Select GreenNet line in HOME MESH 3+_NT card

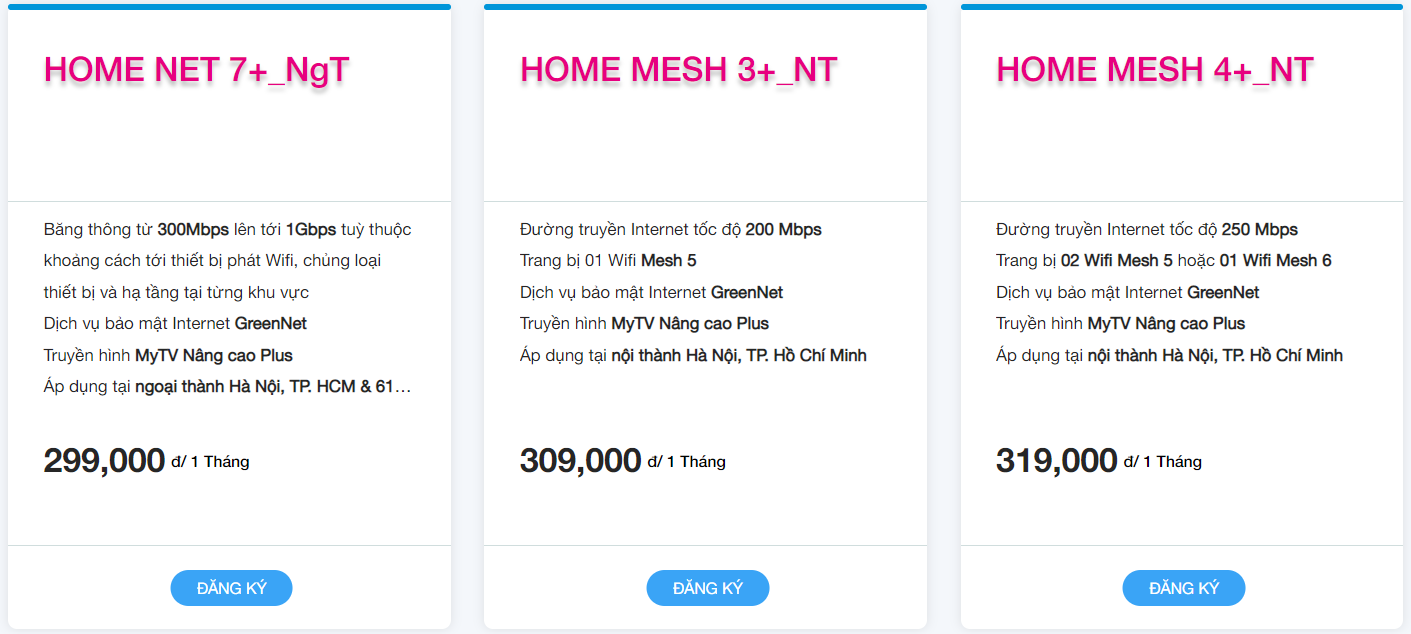(651, 293)
